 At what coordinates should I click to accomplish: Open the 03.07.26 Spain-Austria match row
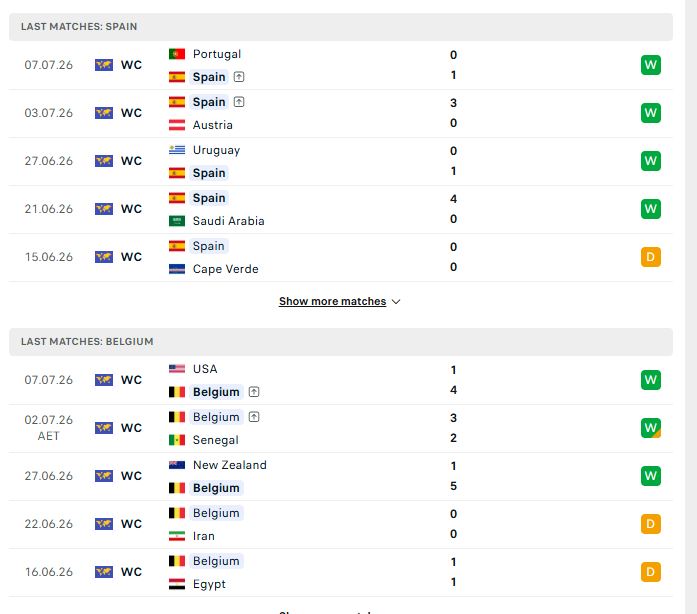pyautogui.click(x=340, y=113)
